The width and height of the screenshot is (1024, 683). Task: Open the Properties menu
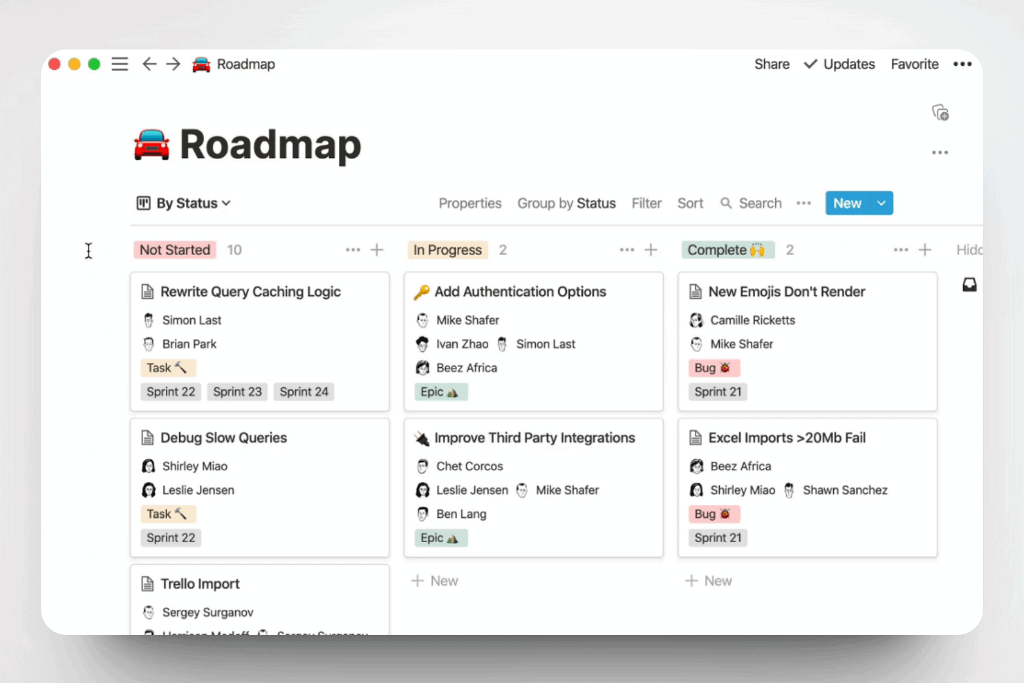pyautogui.click(x=470, y=203)
